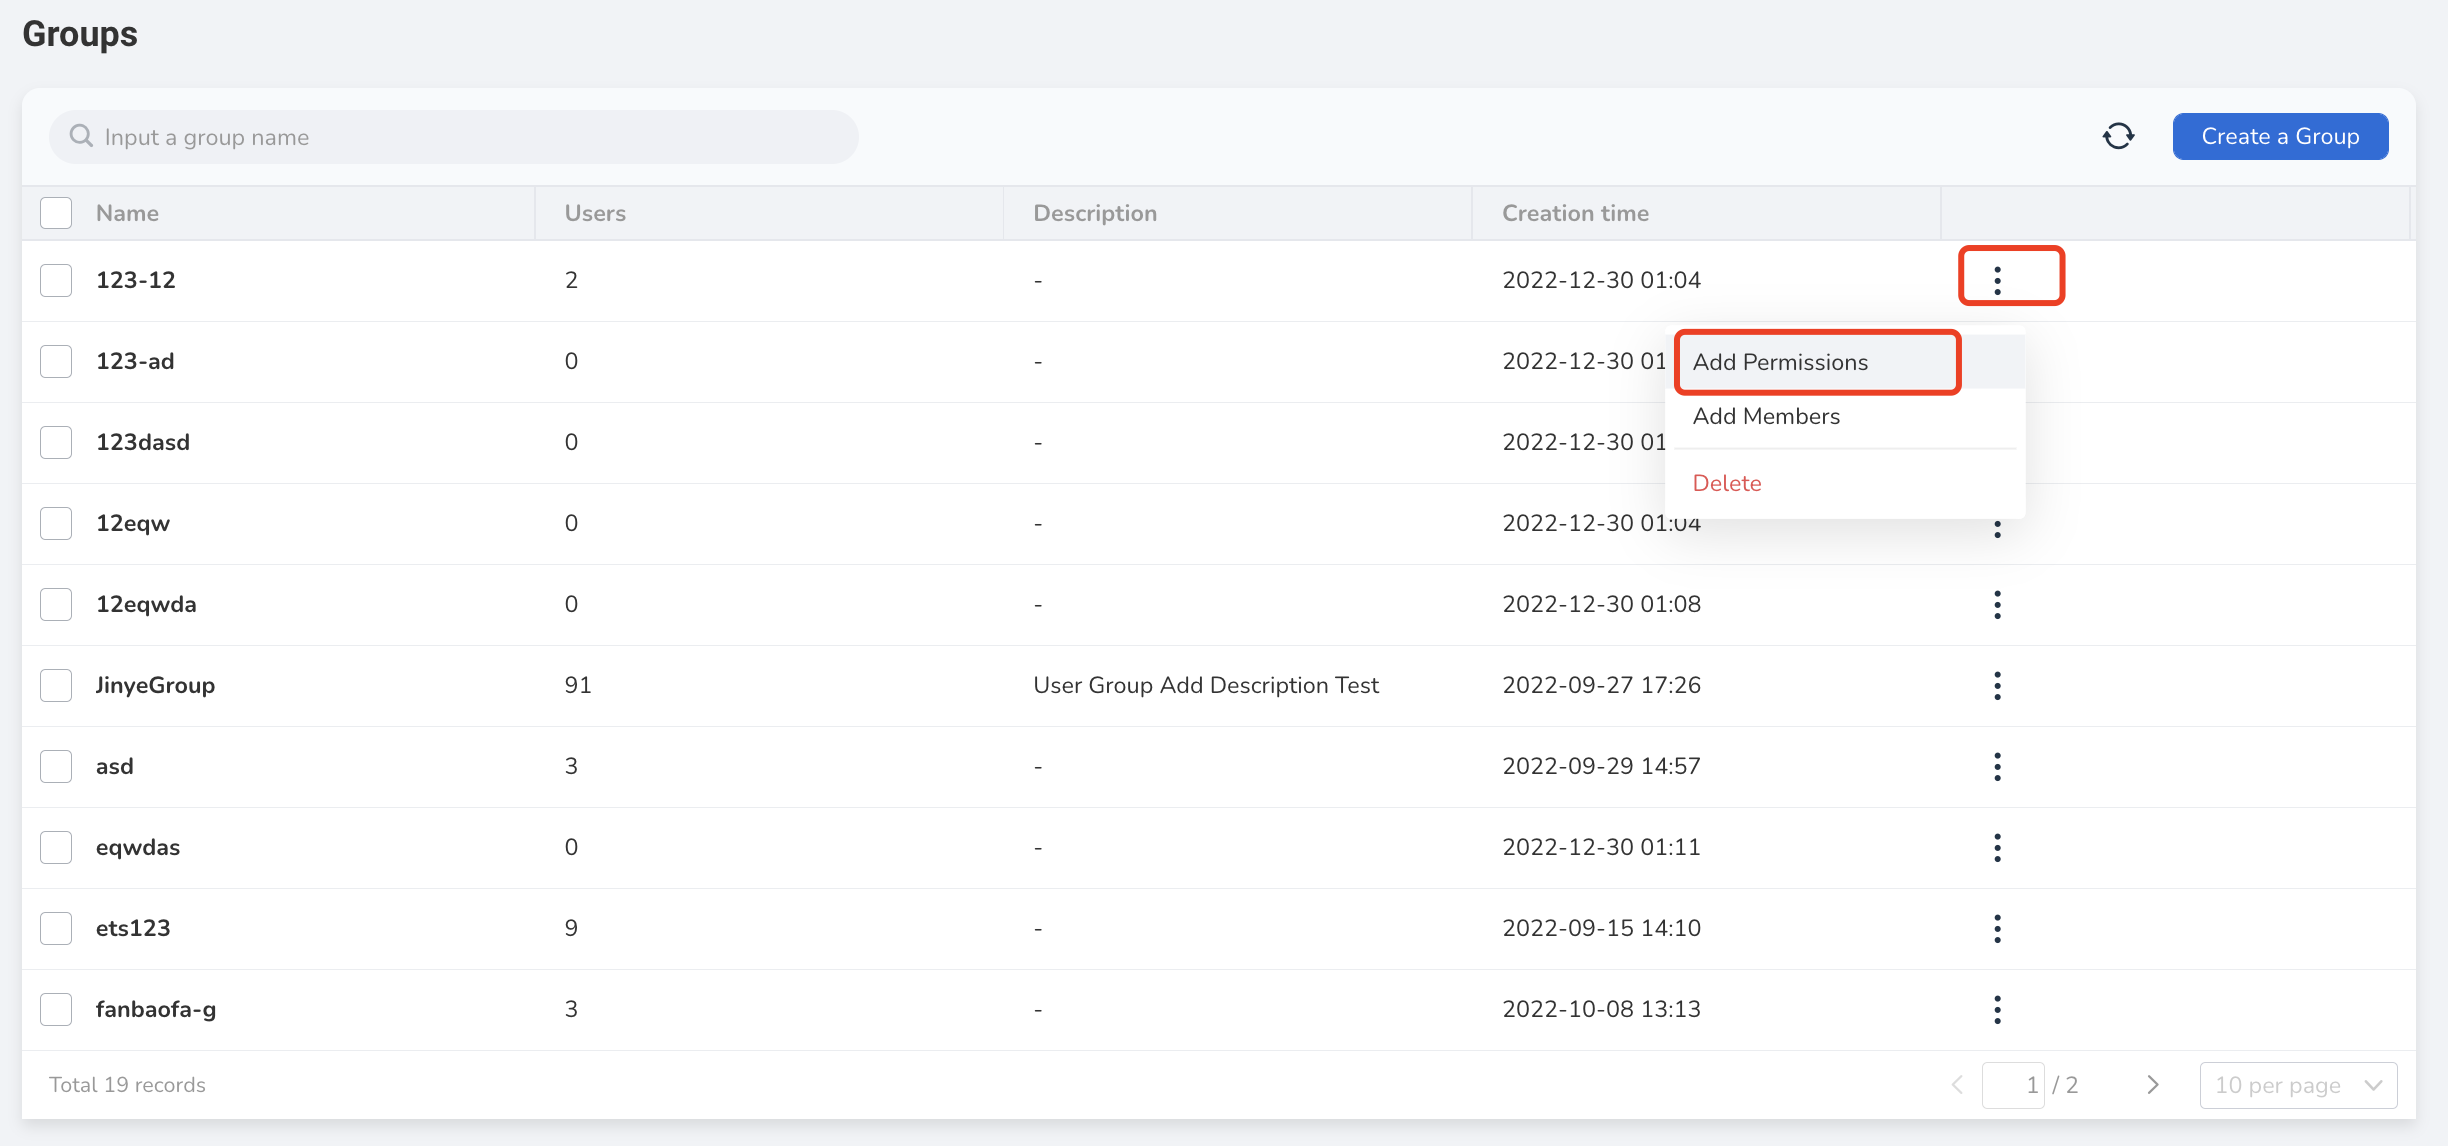This screenshot has width=2448, height=1146.
Task: Open the 123dasd group name
Action: coord(143,442)
